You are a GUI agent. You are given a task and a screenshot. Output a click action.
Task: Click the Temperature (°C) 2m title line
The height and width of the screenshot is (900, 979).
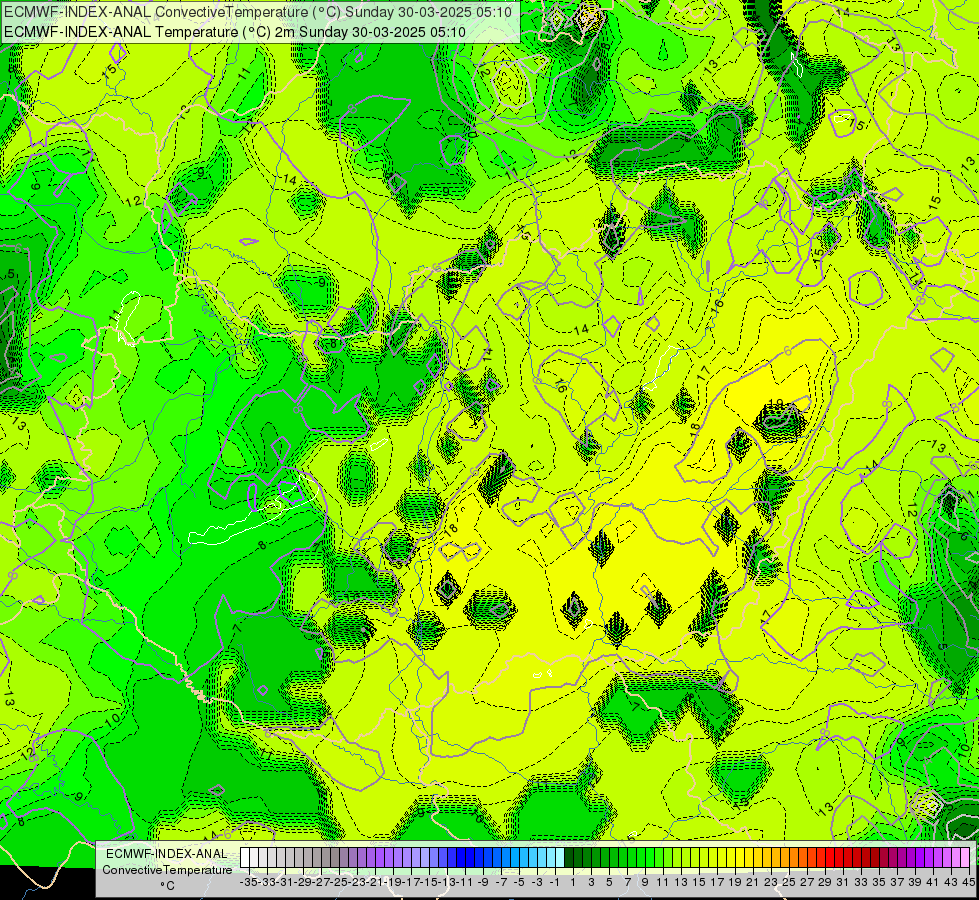tap(235, 32)
